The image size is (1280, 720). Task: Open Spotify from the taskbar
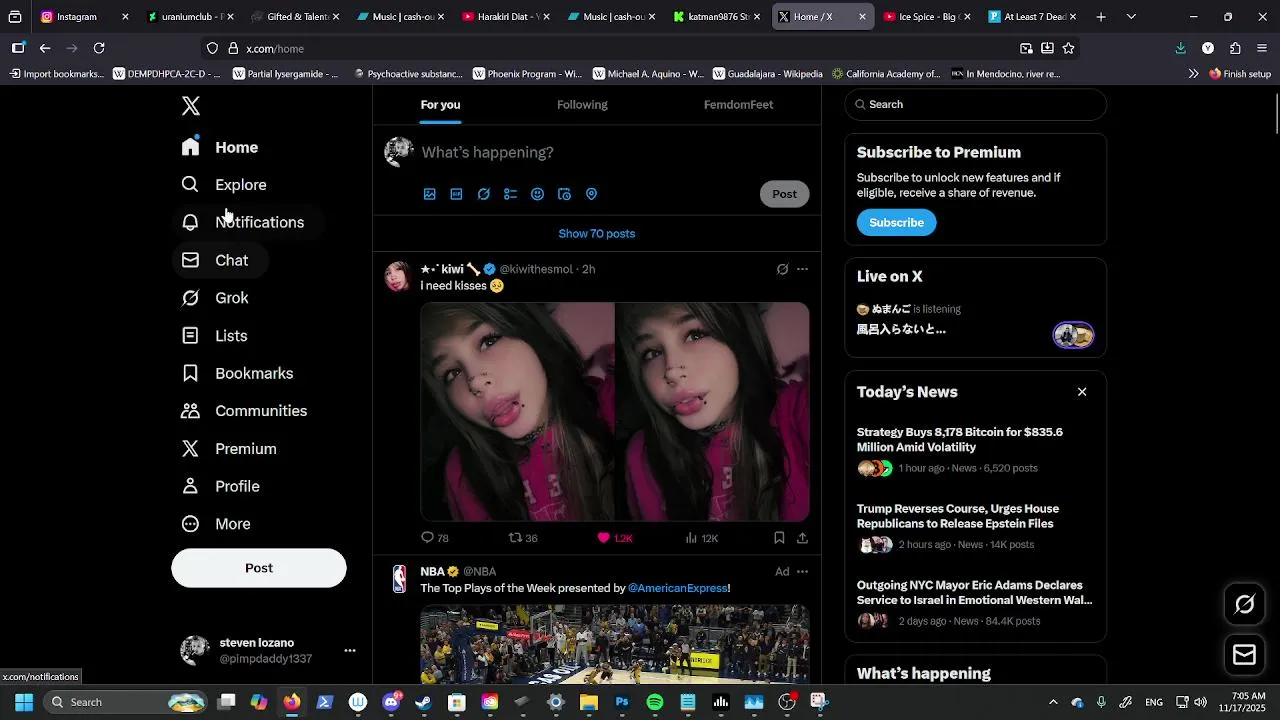tap(655, 702)
